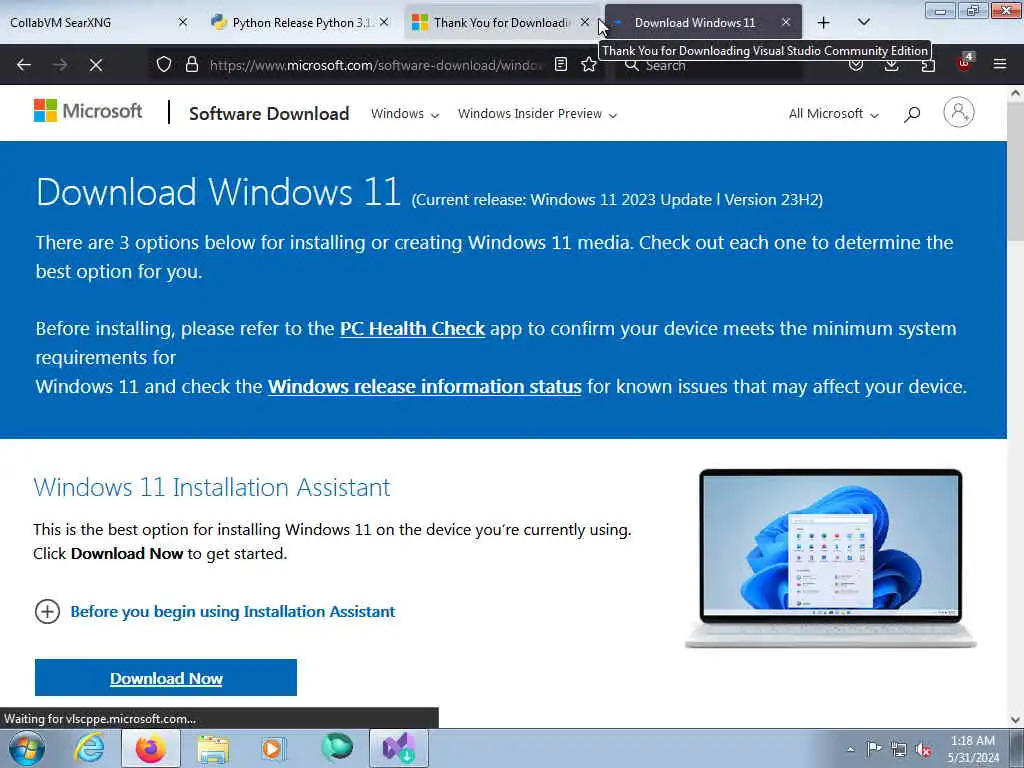Click the scrollbar down arrow
Image resolution: width=1024 pixels, height=768 pixels.
click(x=1016, y=720)
